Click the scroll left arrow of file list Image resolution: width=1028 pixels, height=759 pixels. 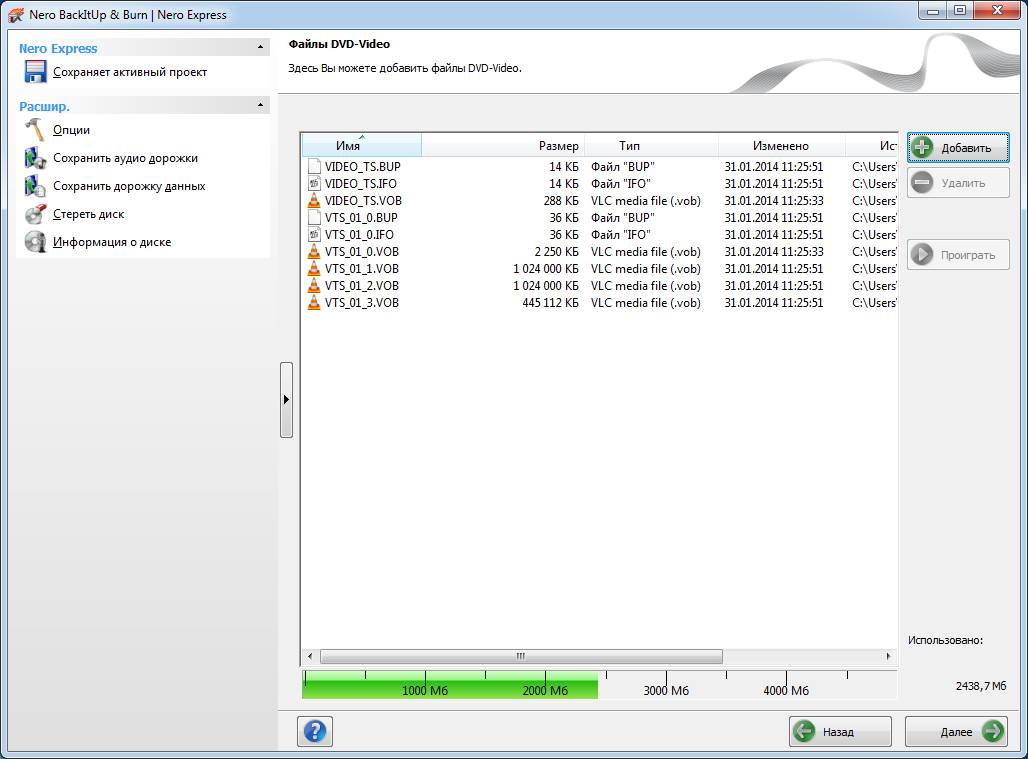(310, 656)
